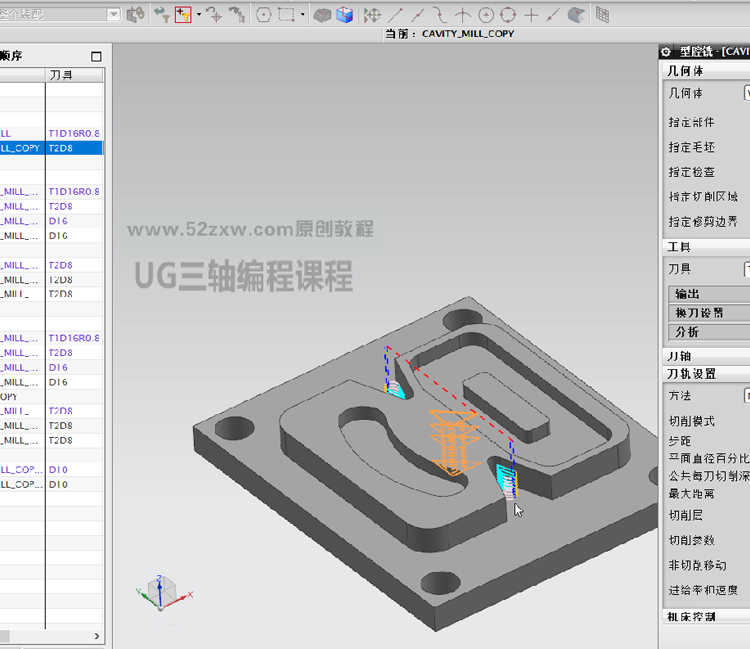Click the Point on Face snap icon
Viewport: 750px width, 649px height.
click(x=576, y=15)
